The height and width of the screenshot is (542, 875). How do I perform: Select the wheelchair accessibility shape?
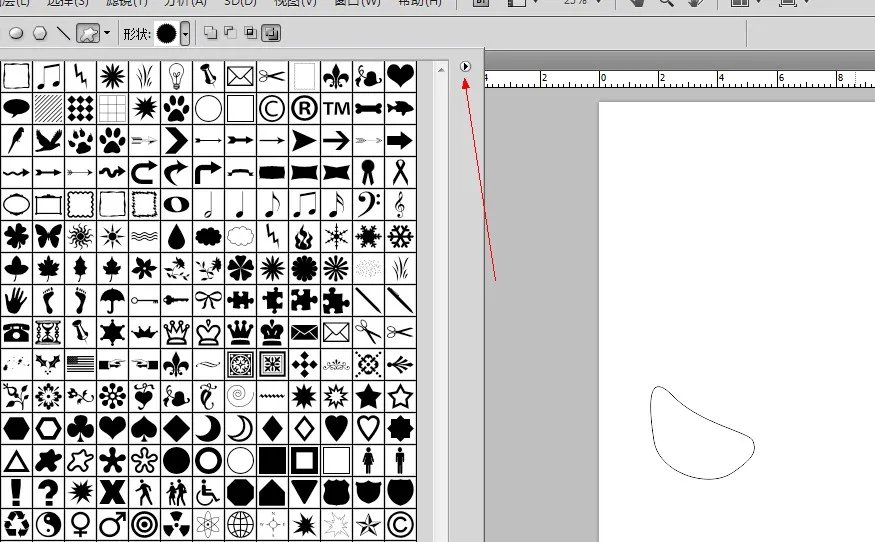point(208,491)
